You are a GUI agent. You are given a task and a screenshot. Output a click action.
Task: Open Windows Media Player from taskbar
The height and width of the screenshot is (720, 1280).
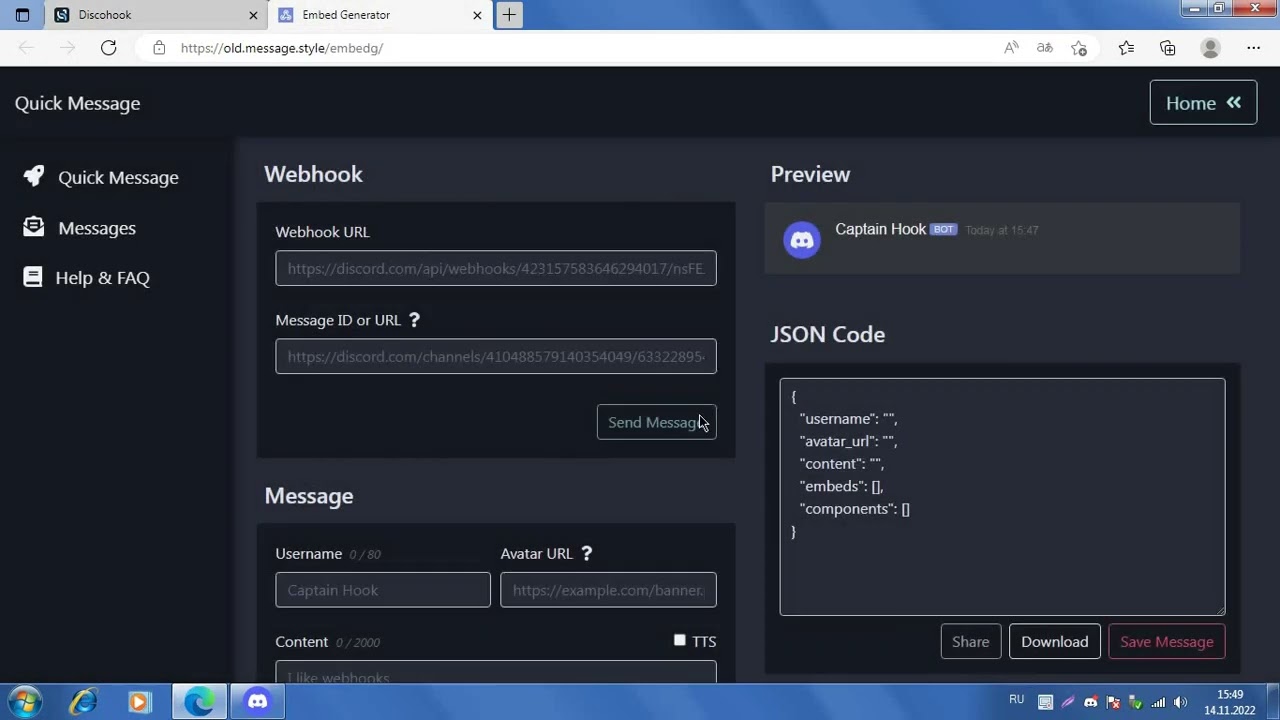139,702
